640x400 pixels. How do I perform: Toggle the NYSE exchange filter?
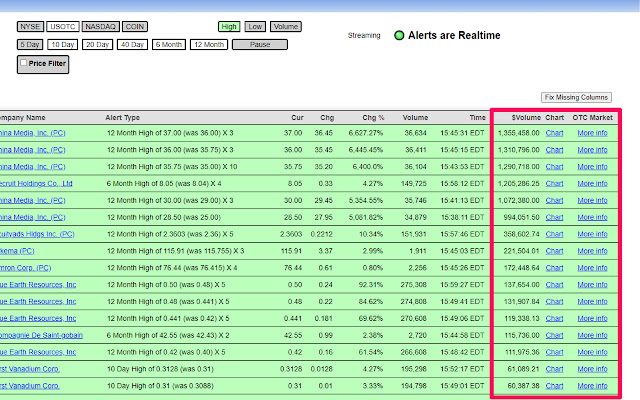click(x=30, y=27)
